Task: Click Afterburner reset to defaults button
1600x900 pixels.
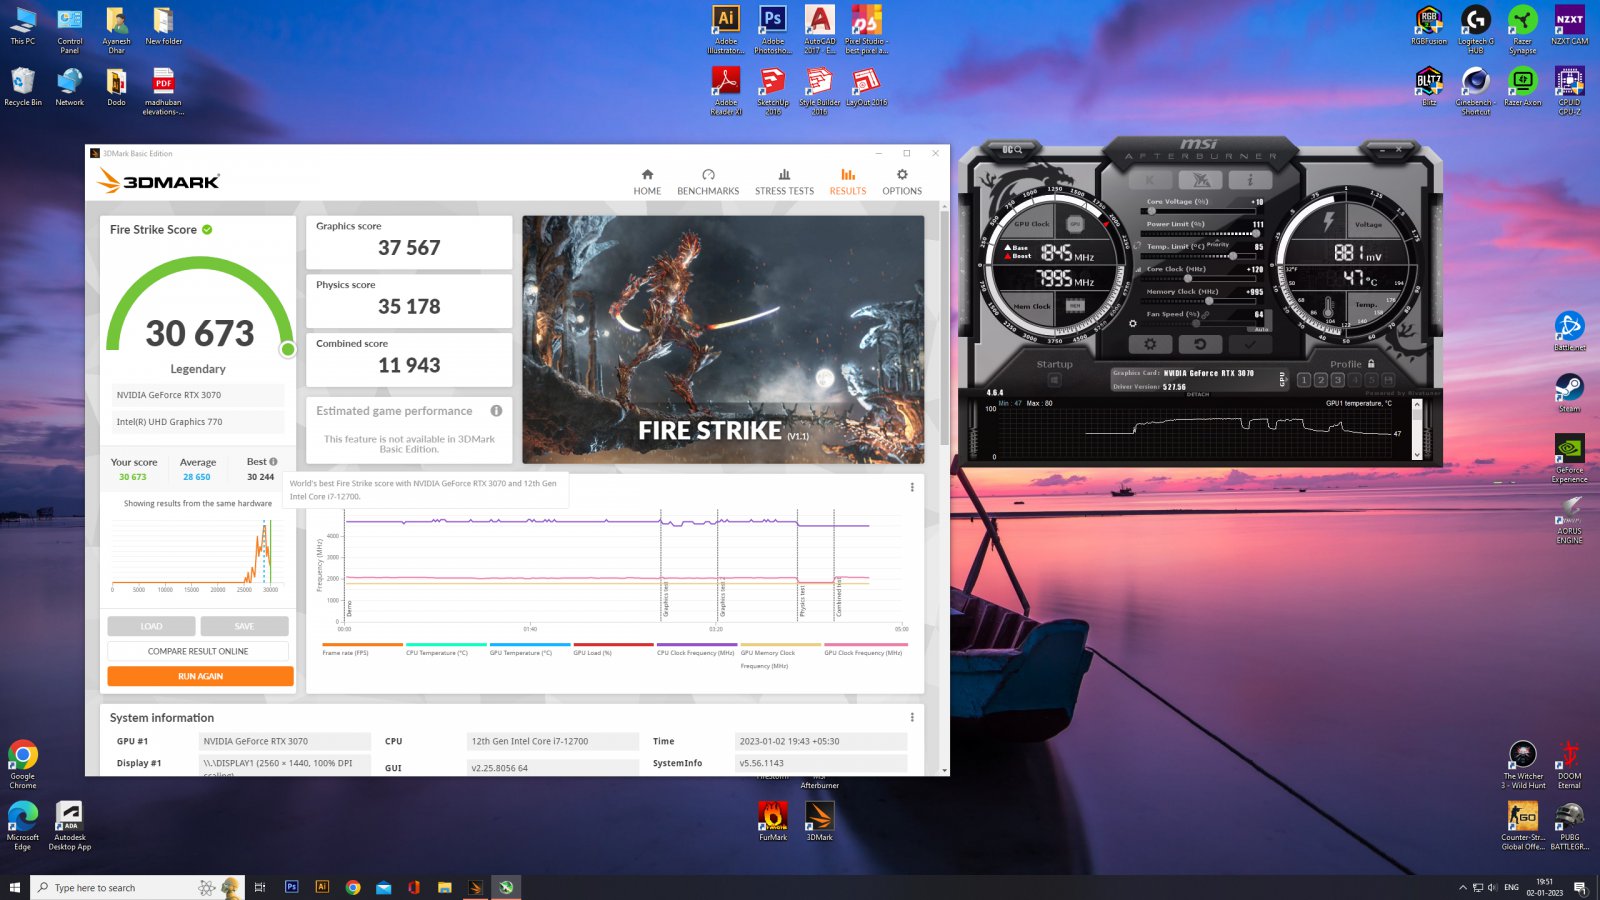Action: [1200, 344]
